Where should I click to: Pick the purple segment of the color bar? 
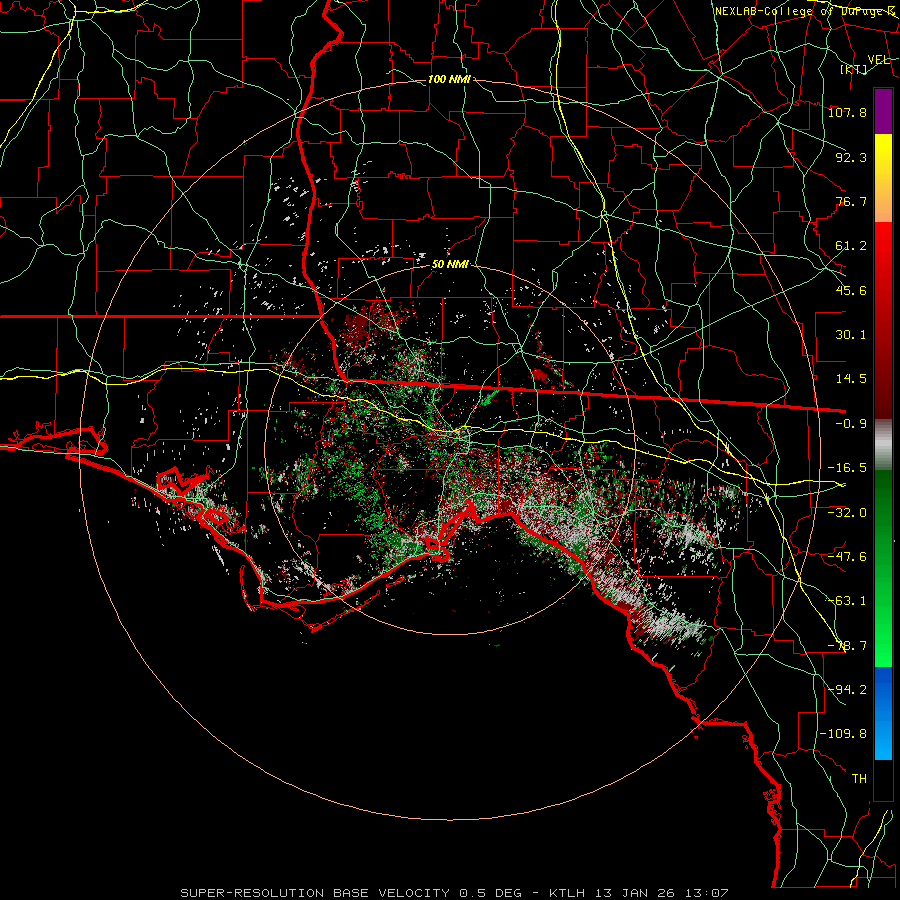tap(883, 112)
